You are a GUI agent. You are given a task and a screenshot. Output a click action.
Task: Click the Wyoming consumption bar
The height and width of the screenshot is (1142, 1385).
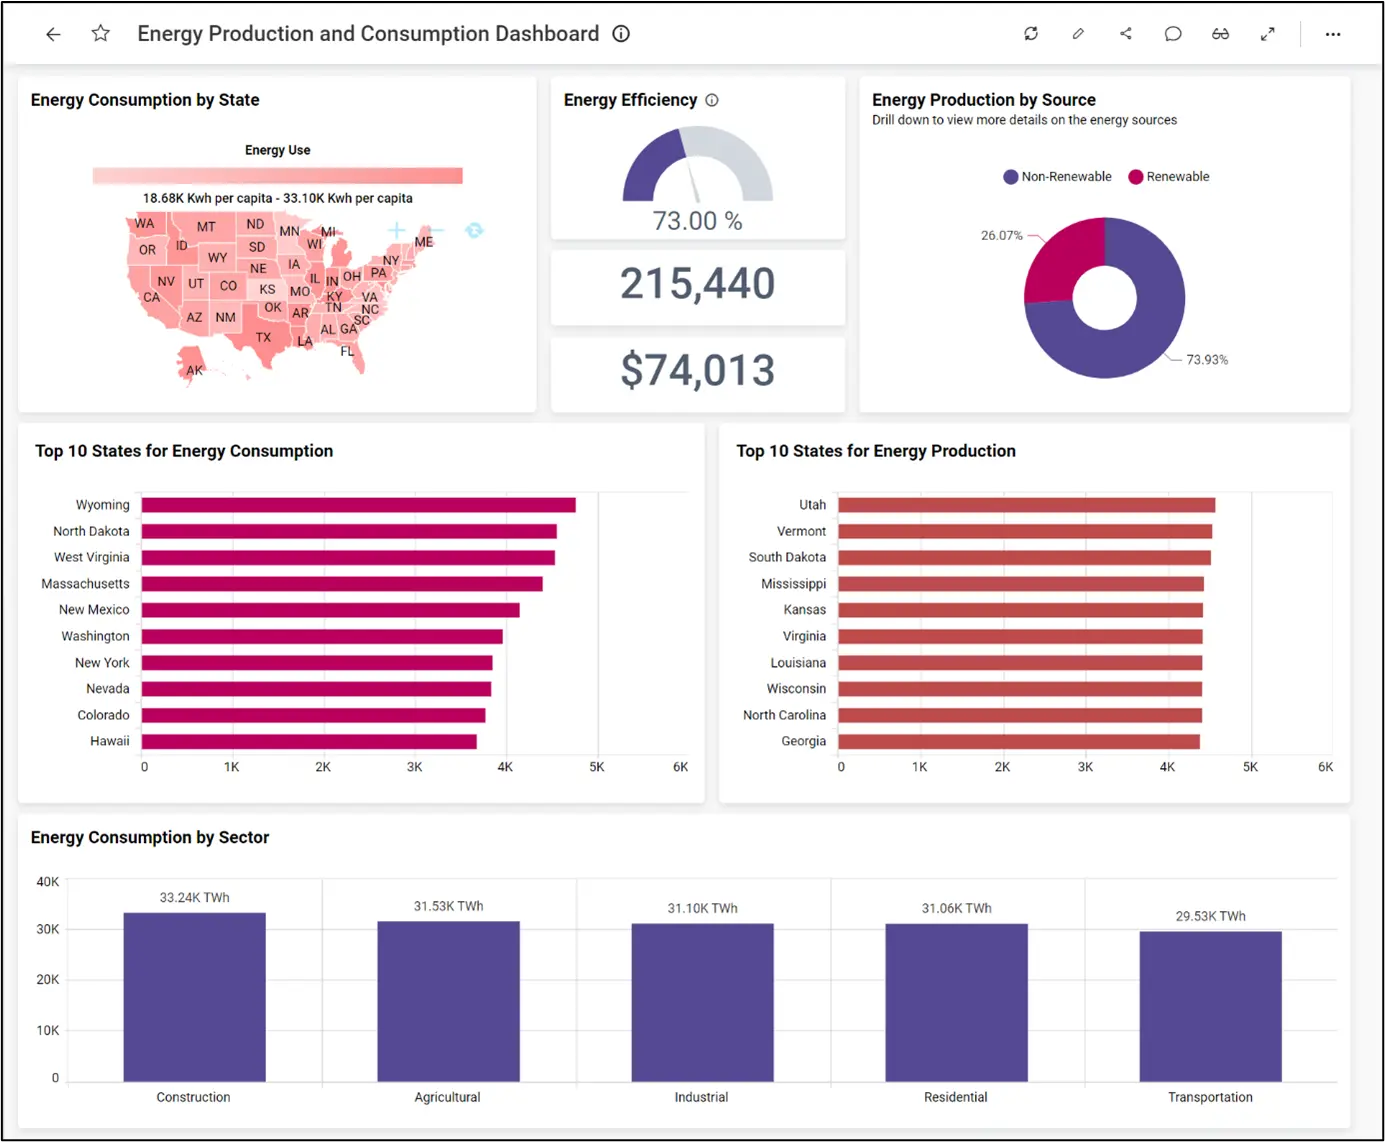click(x=358, y=505)
